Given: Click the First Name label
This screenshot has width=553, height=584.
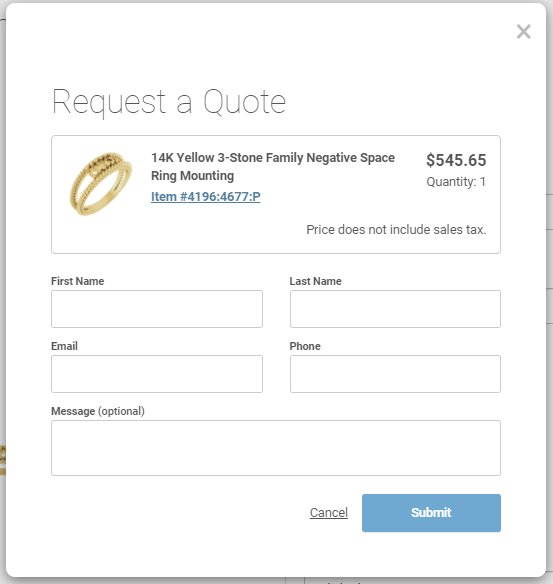Looking at the screenshot, I should tap(77, 281).
